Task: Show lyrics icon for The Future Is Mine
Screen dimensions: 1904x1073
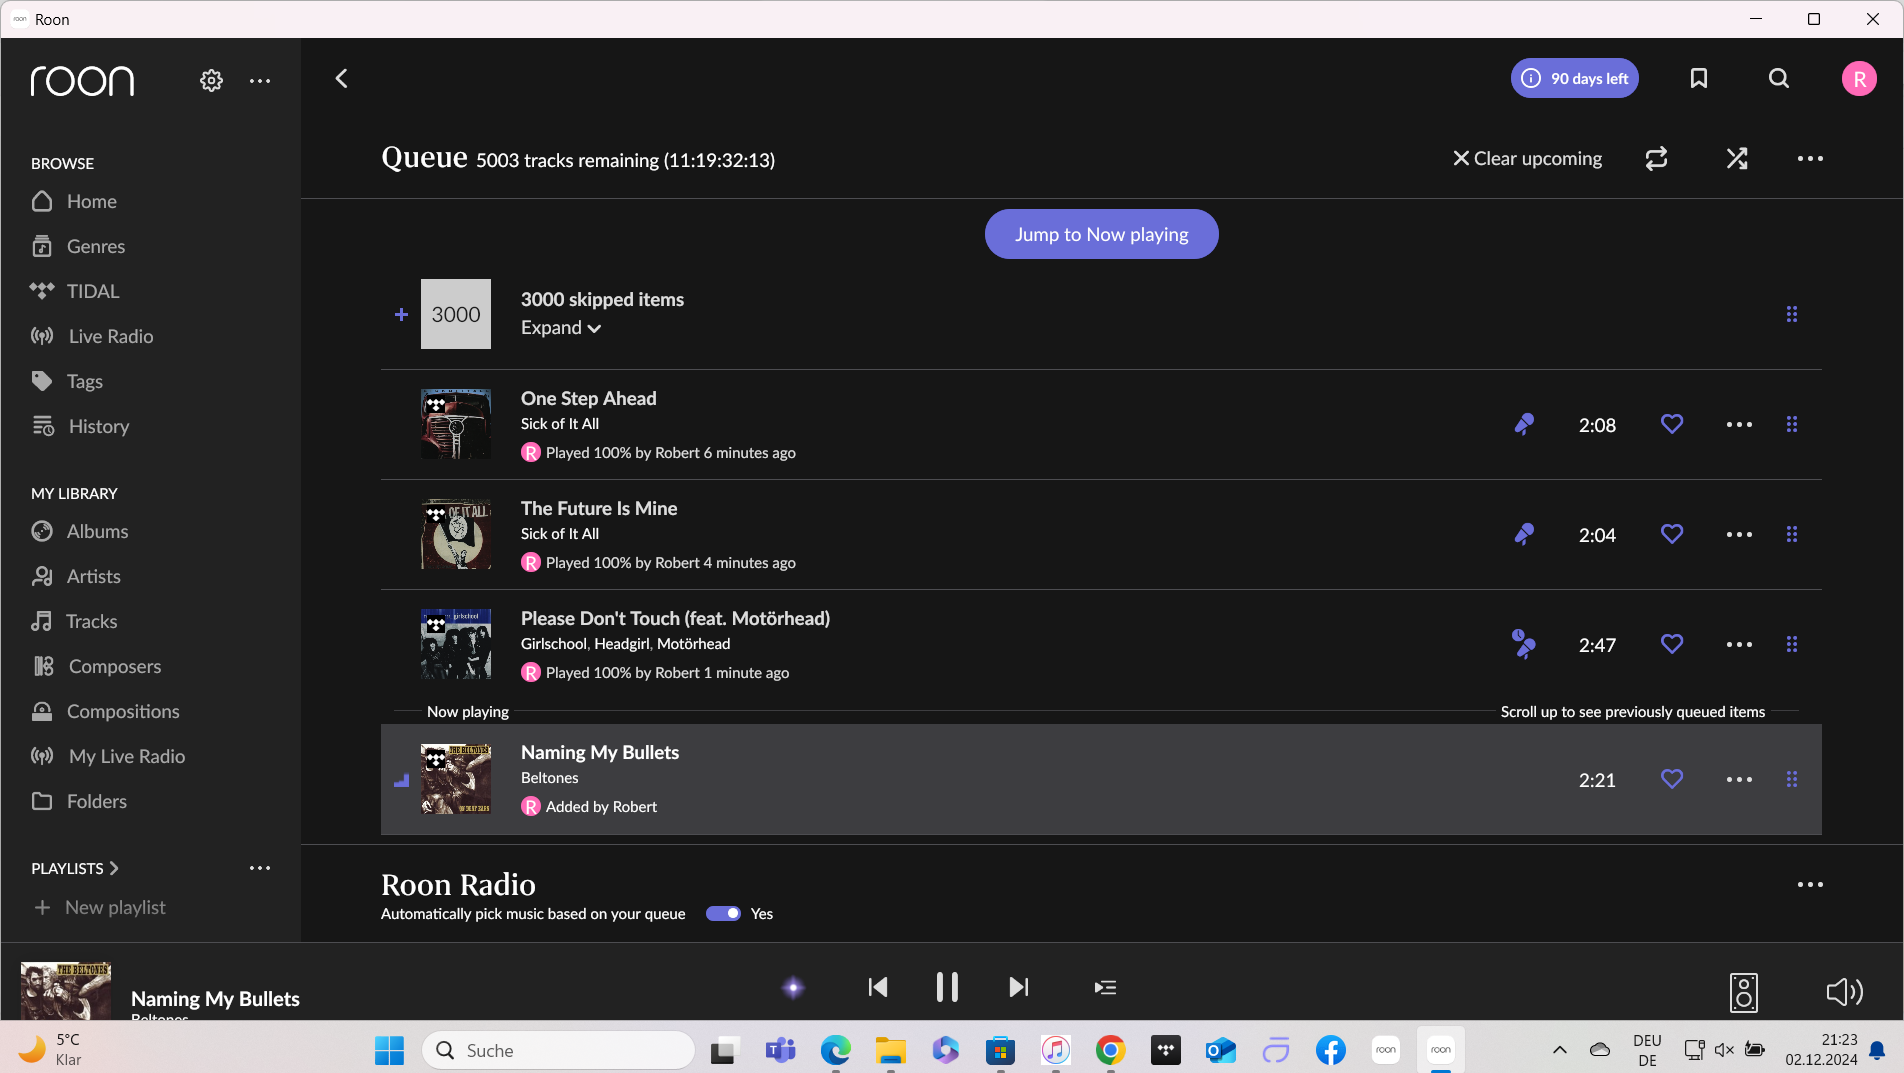Action: (x=1524, y=534)
